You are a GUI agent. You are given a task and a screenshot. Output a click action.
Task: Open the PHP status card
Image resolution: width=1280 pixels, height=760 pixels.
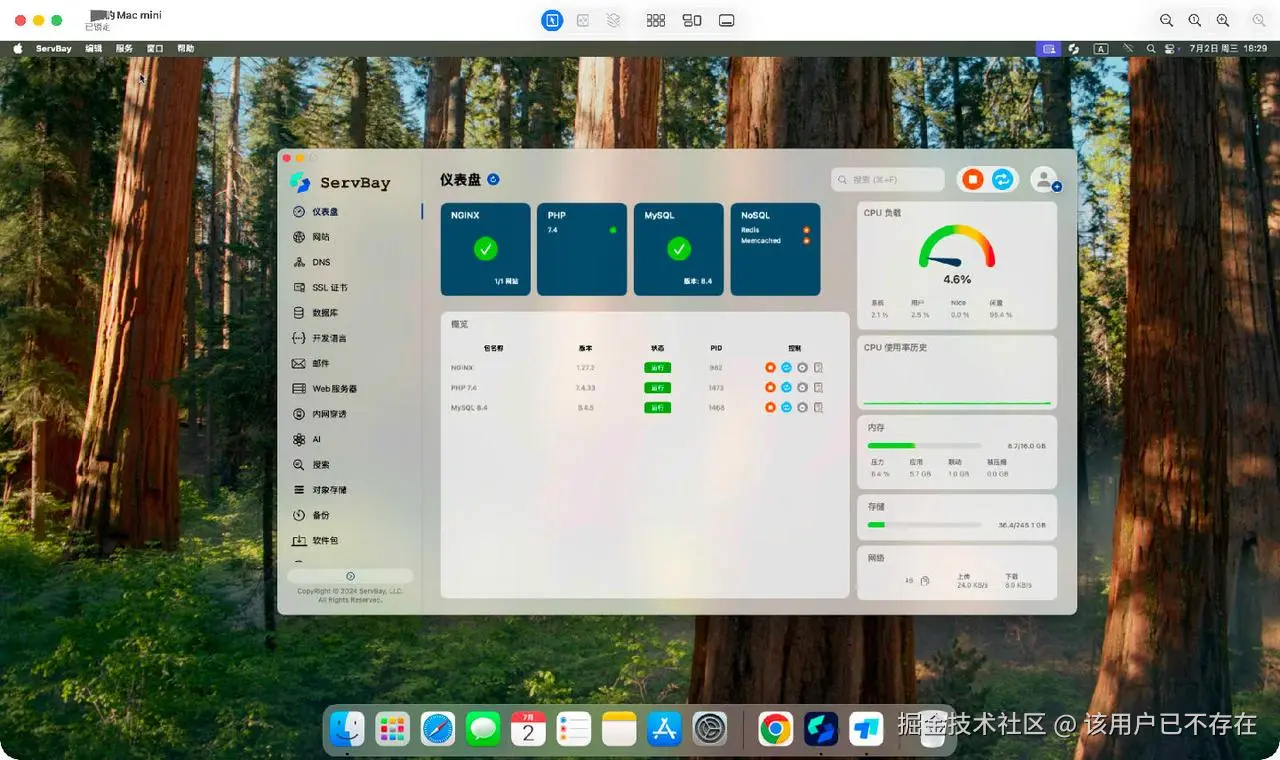[x=582, y=249]
